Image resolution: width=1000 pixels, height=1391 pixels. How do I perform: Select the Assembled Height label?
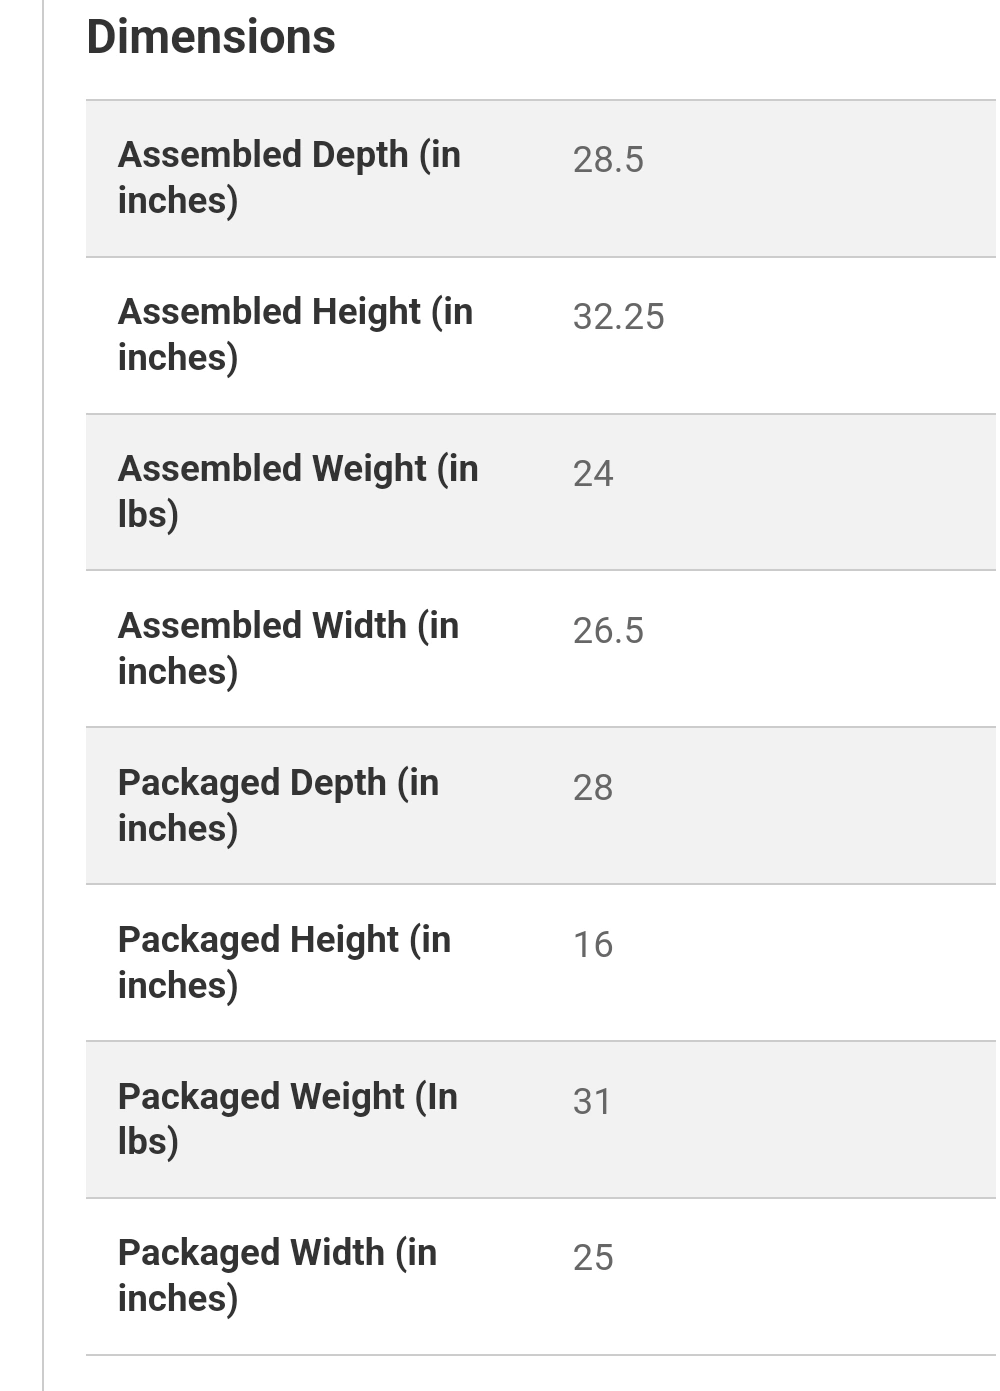(x=295, y=334)
